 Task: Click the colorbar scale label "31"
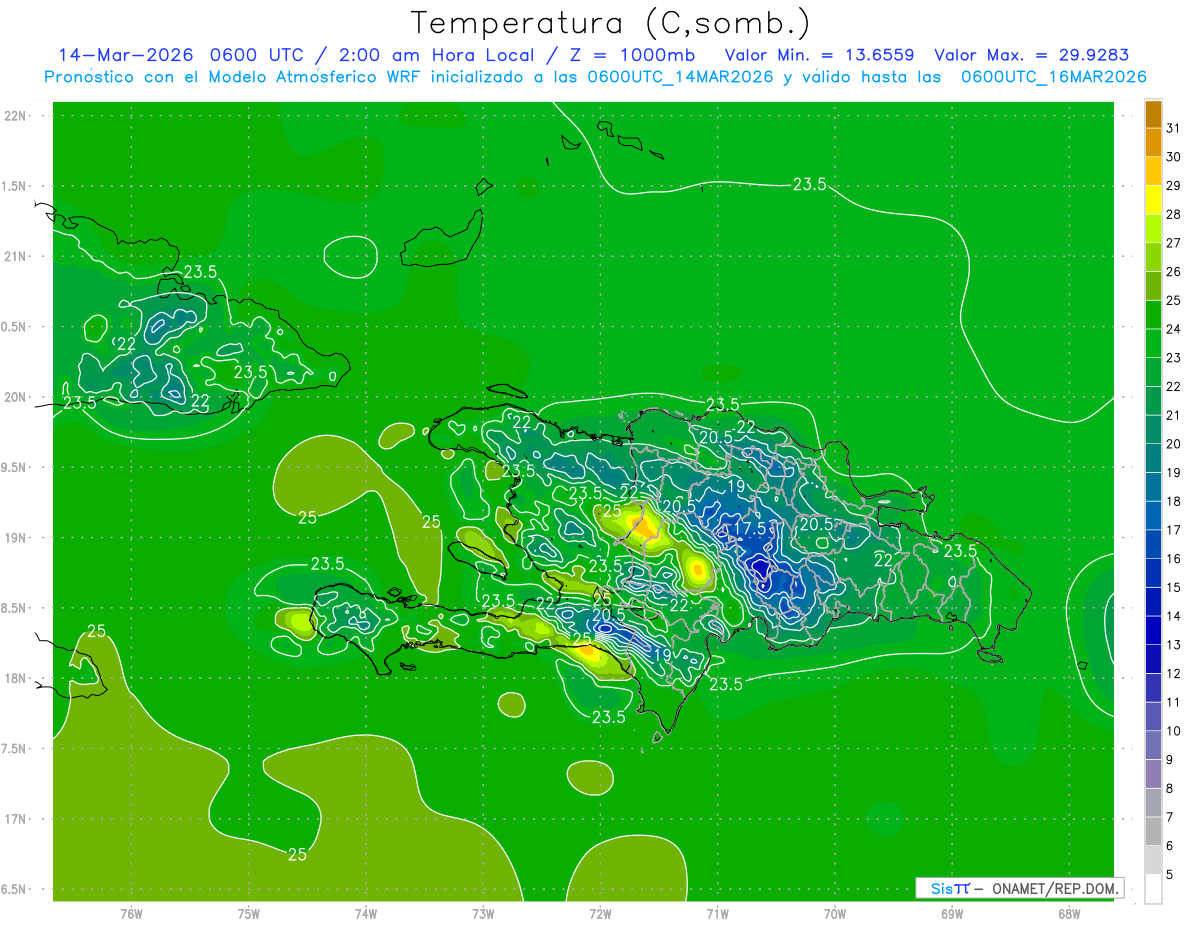[1173, 128]
